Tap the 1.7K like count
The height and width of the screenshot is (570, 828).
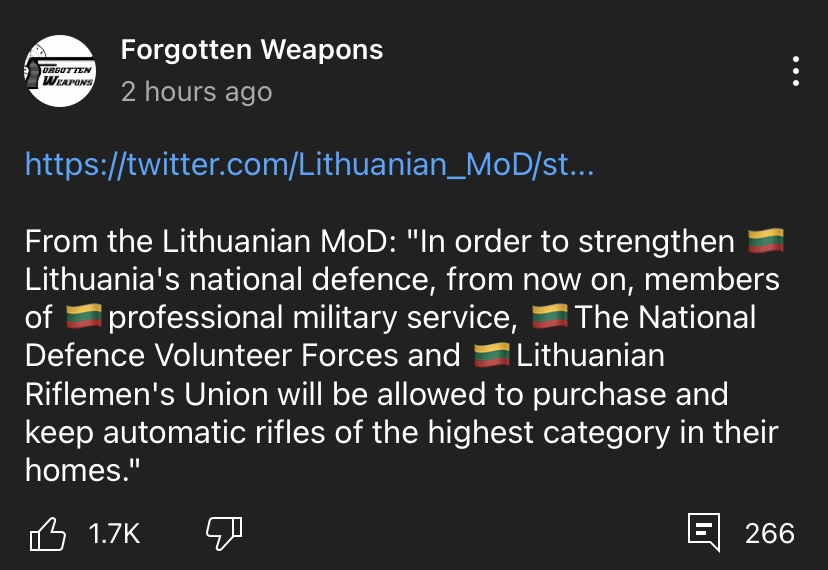pos(115,534)
